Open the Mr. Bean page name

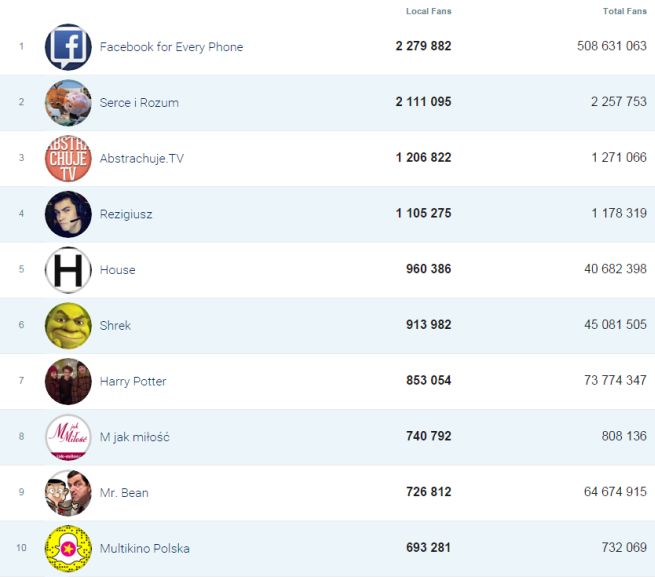[124, 492]
